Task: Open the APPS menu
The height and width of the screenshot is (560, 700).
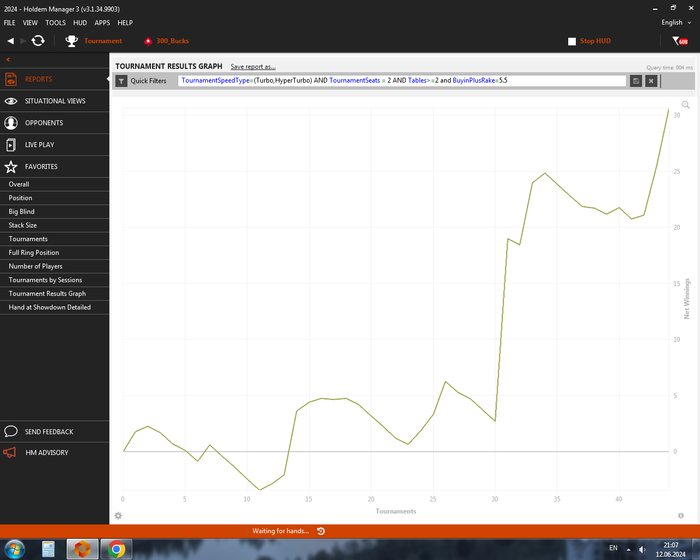Action: coord(102,23)
